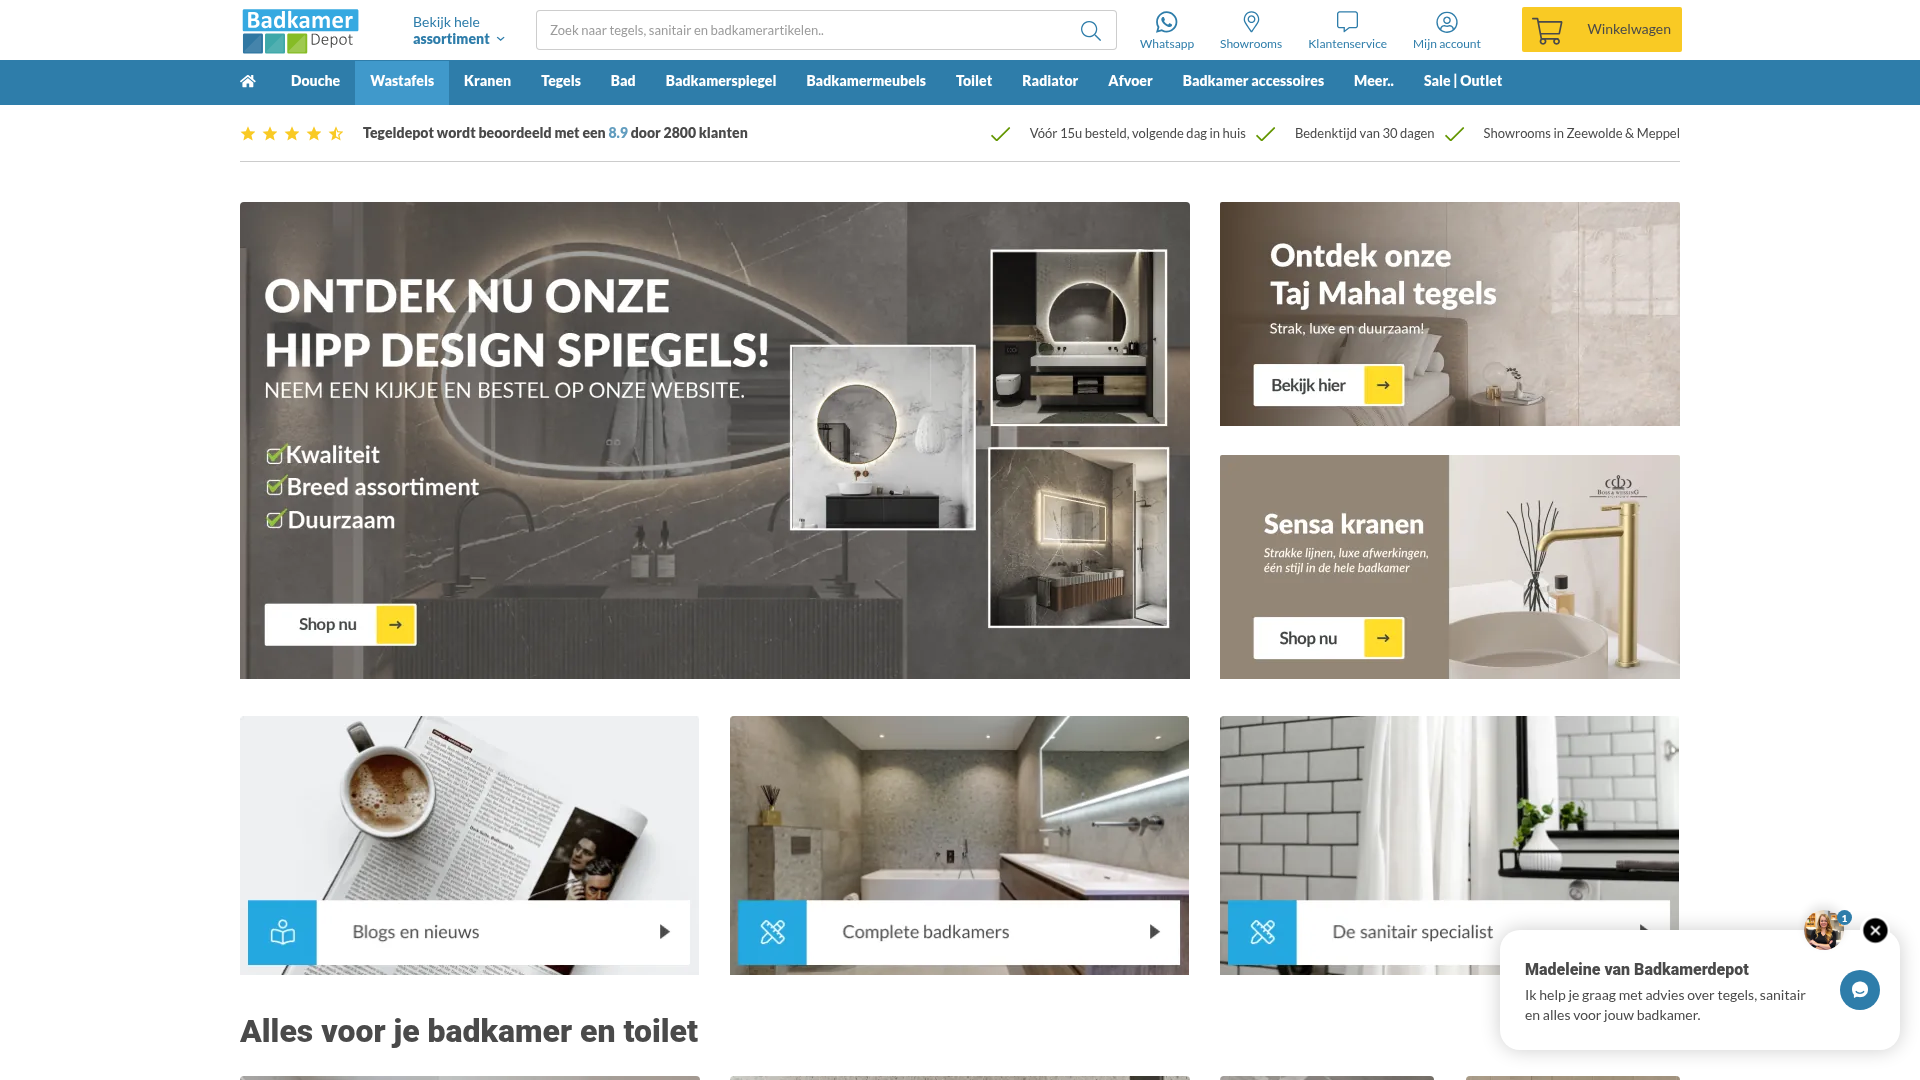Open Mijn account icon
Screen dimensions: 1920x1080
point(1446,22)
